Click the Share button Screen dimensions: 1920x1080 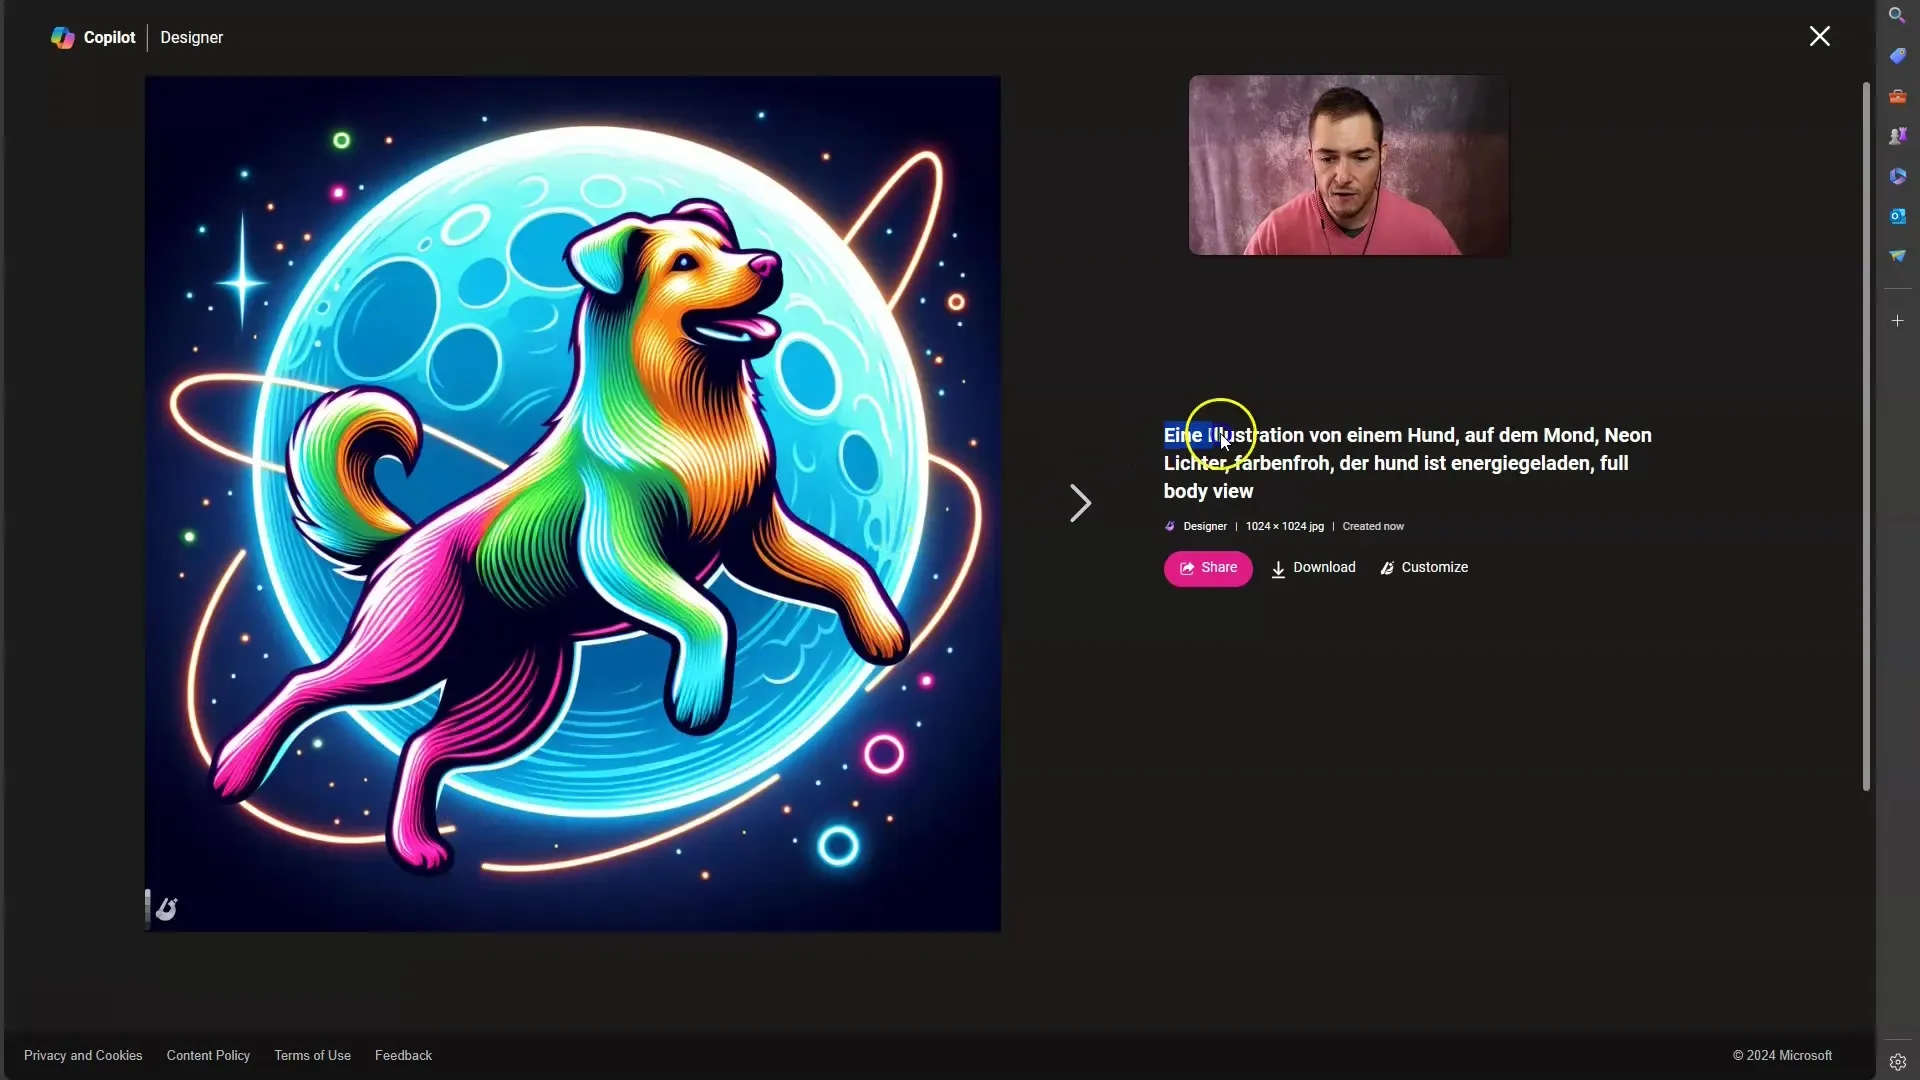[x=1208, y=567]
